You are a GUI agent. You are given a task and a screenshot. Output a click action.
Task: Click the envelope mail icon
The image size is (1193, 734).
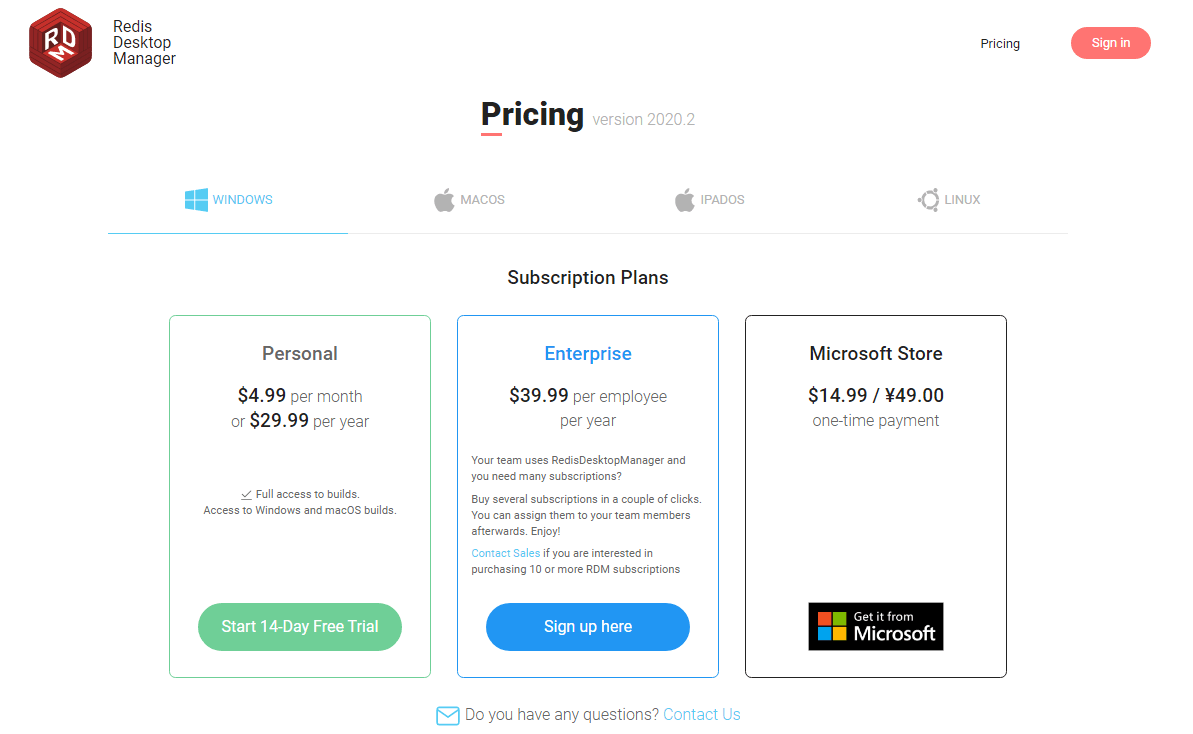pos(447,715)
